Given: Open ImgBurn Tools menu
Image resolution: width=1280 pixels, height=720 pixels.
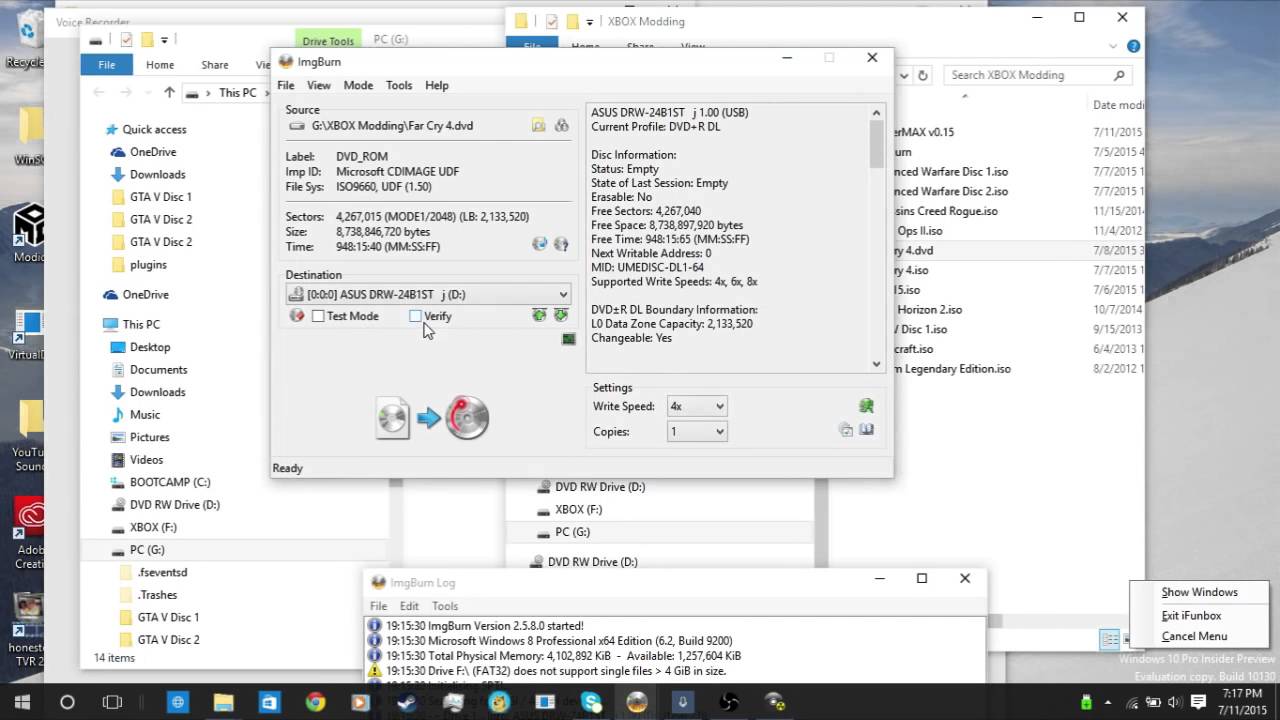Looking at the screenshot, I should point(399,85).
